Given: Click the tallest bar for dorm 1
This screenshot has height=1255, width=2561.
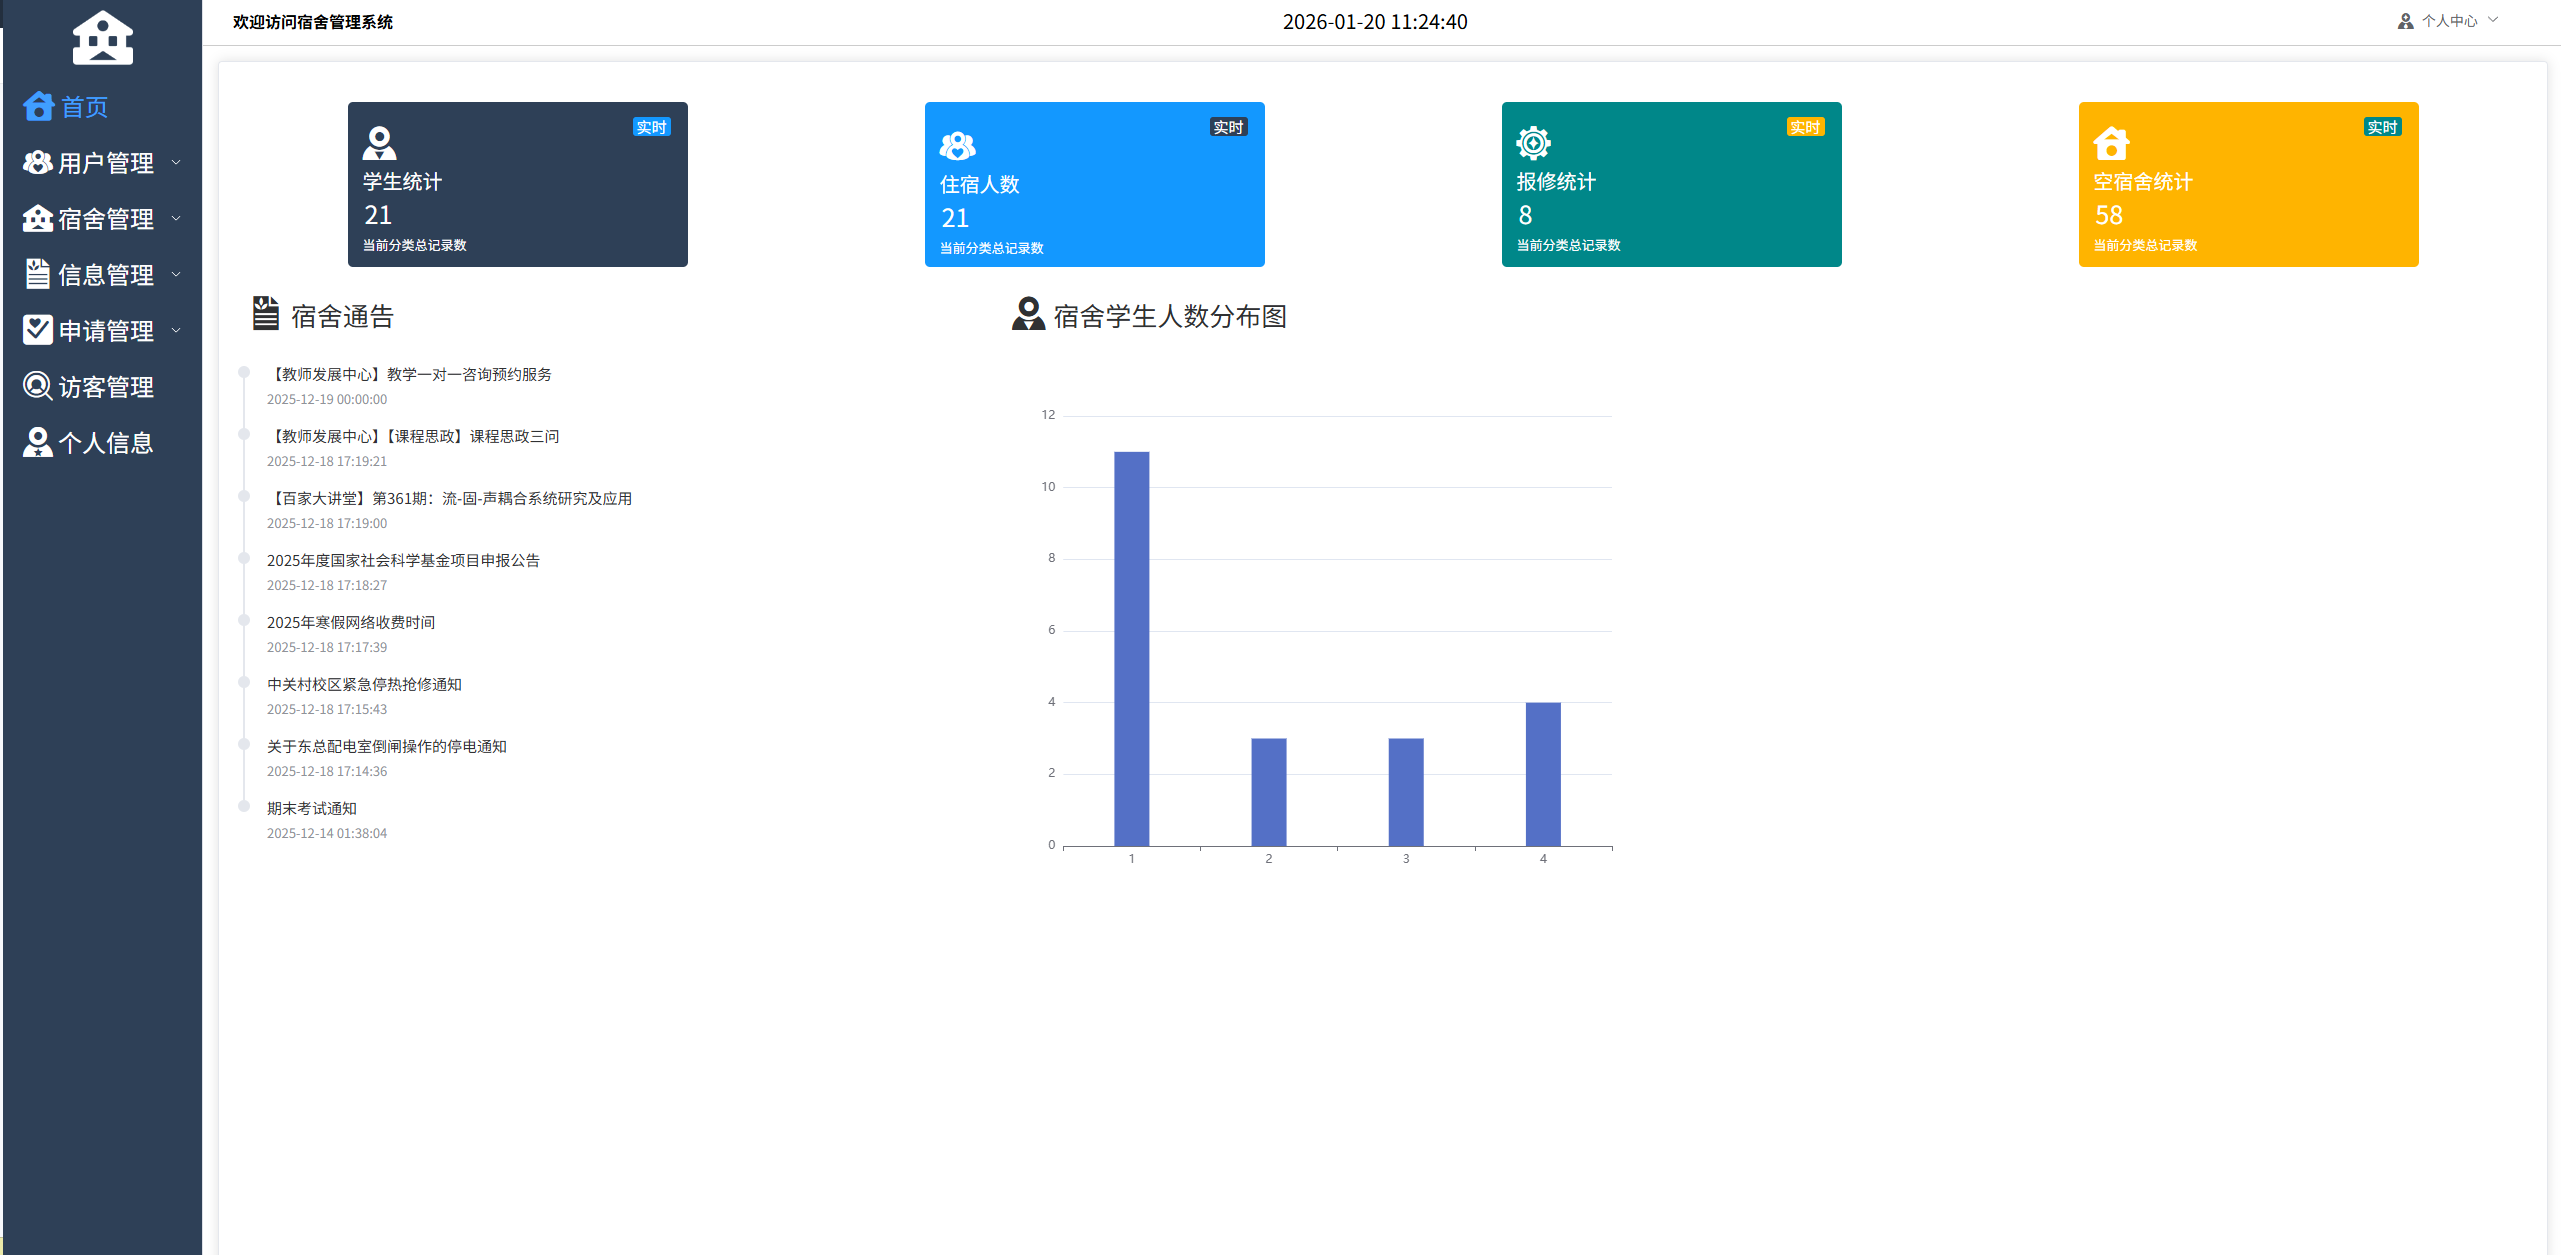Looking at the screenshot, I should [x=1132, y=648].
